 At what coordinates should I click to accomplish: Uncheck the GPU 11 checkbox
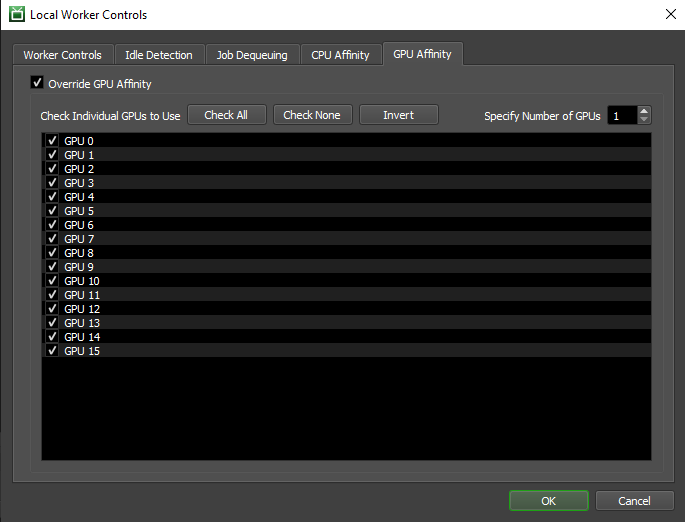(52, 294)
